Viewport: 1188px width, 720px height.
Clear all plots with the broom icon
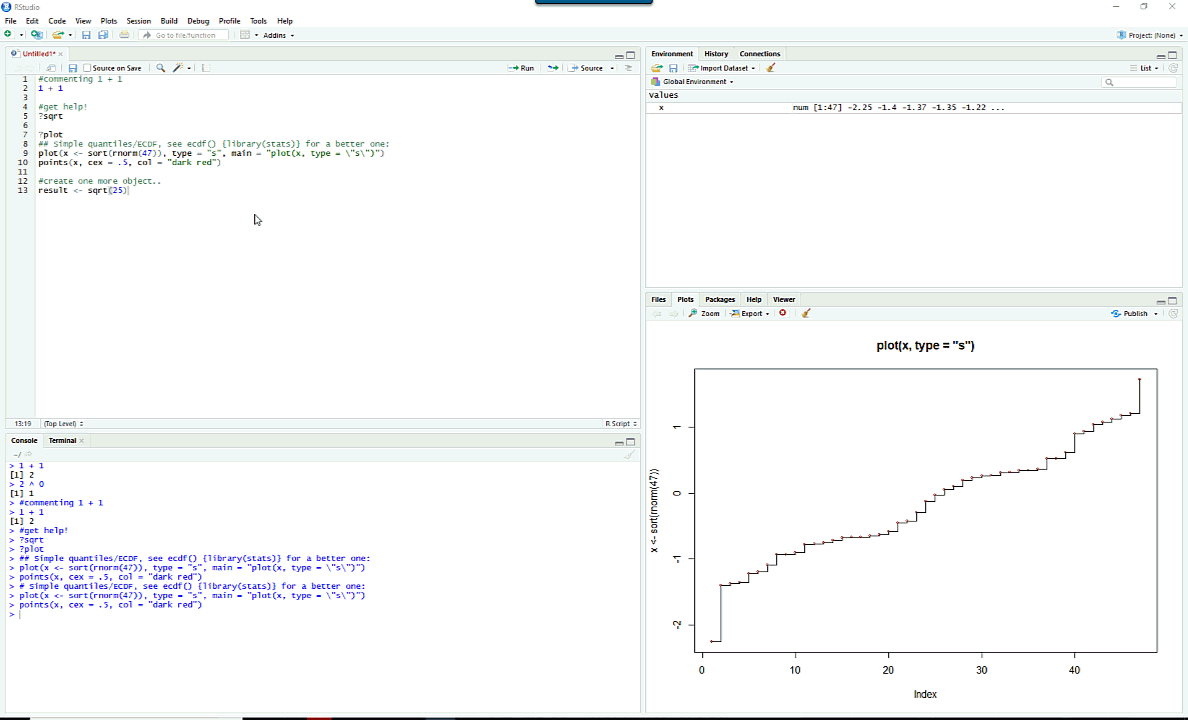pyautogui.click(x=806, y=313)
